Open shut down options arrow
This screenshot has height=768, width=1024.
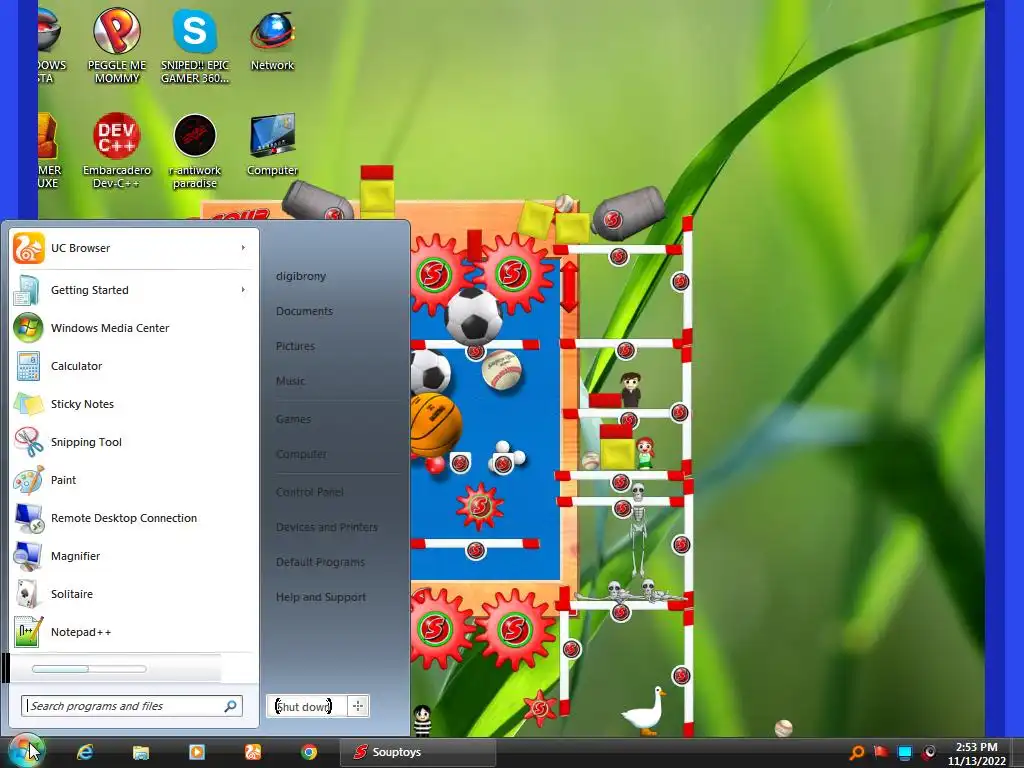point(358,706)
